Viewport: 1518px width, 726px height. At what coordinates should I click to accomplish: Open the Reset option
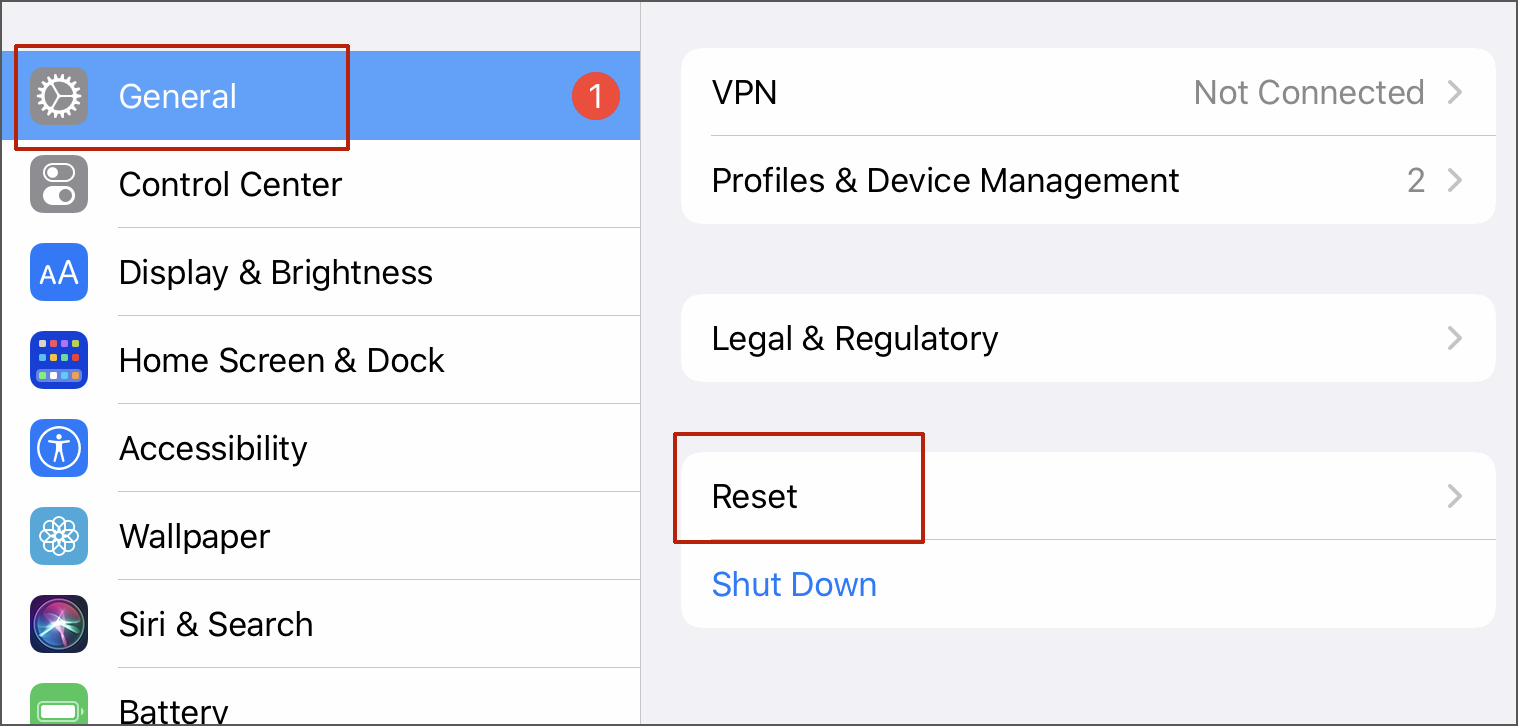pos(755,497)
